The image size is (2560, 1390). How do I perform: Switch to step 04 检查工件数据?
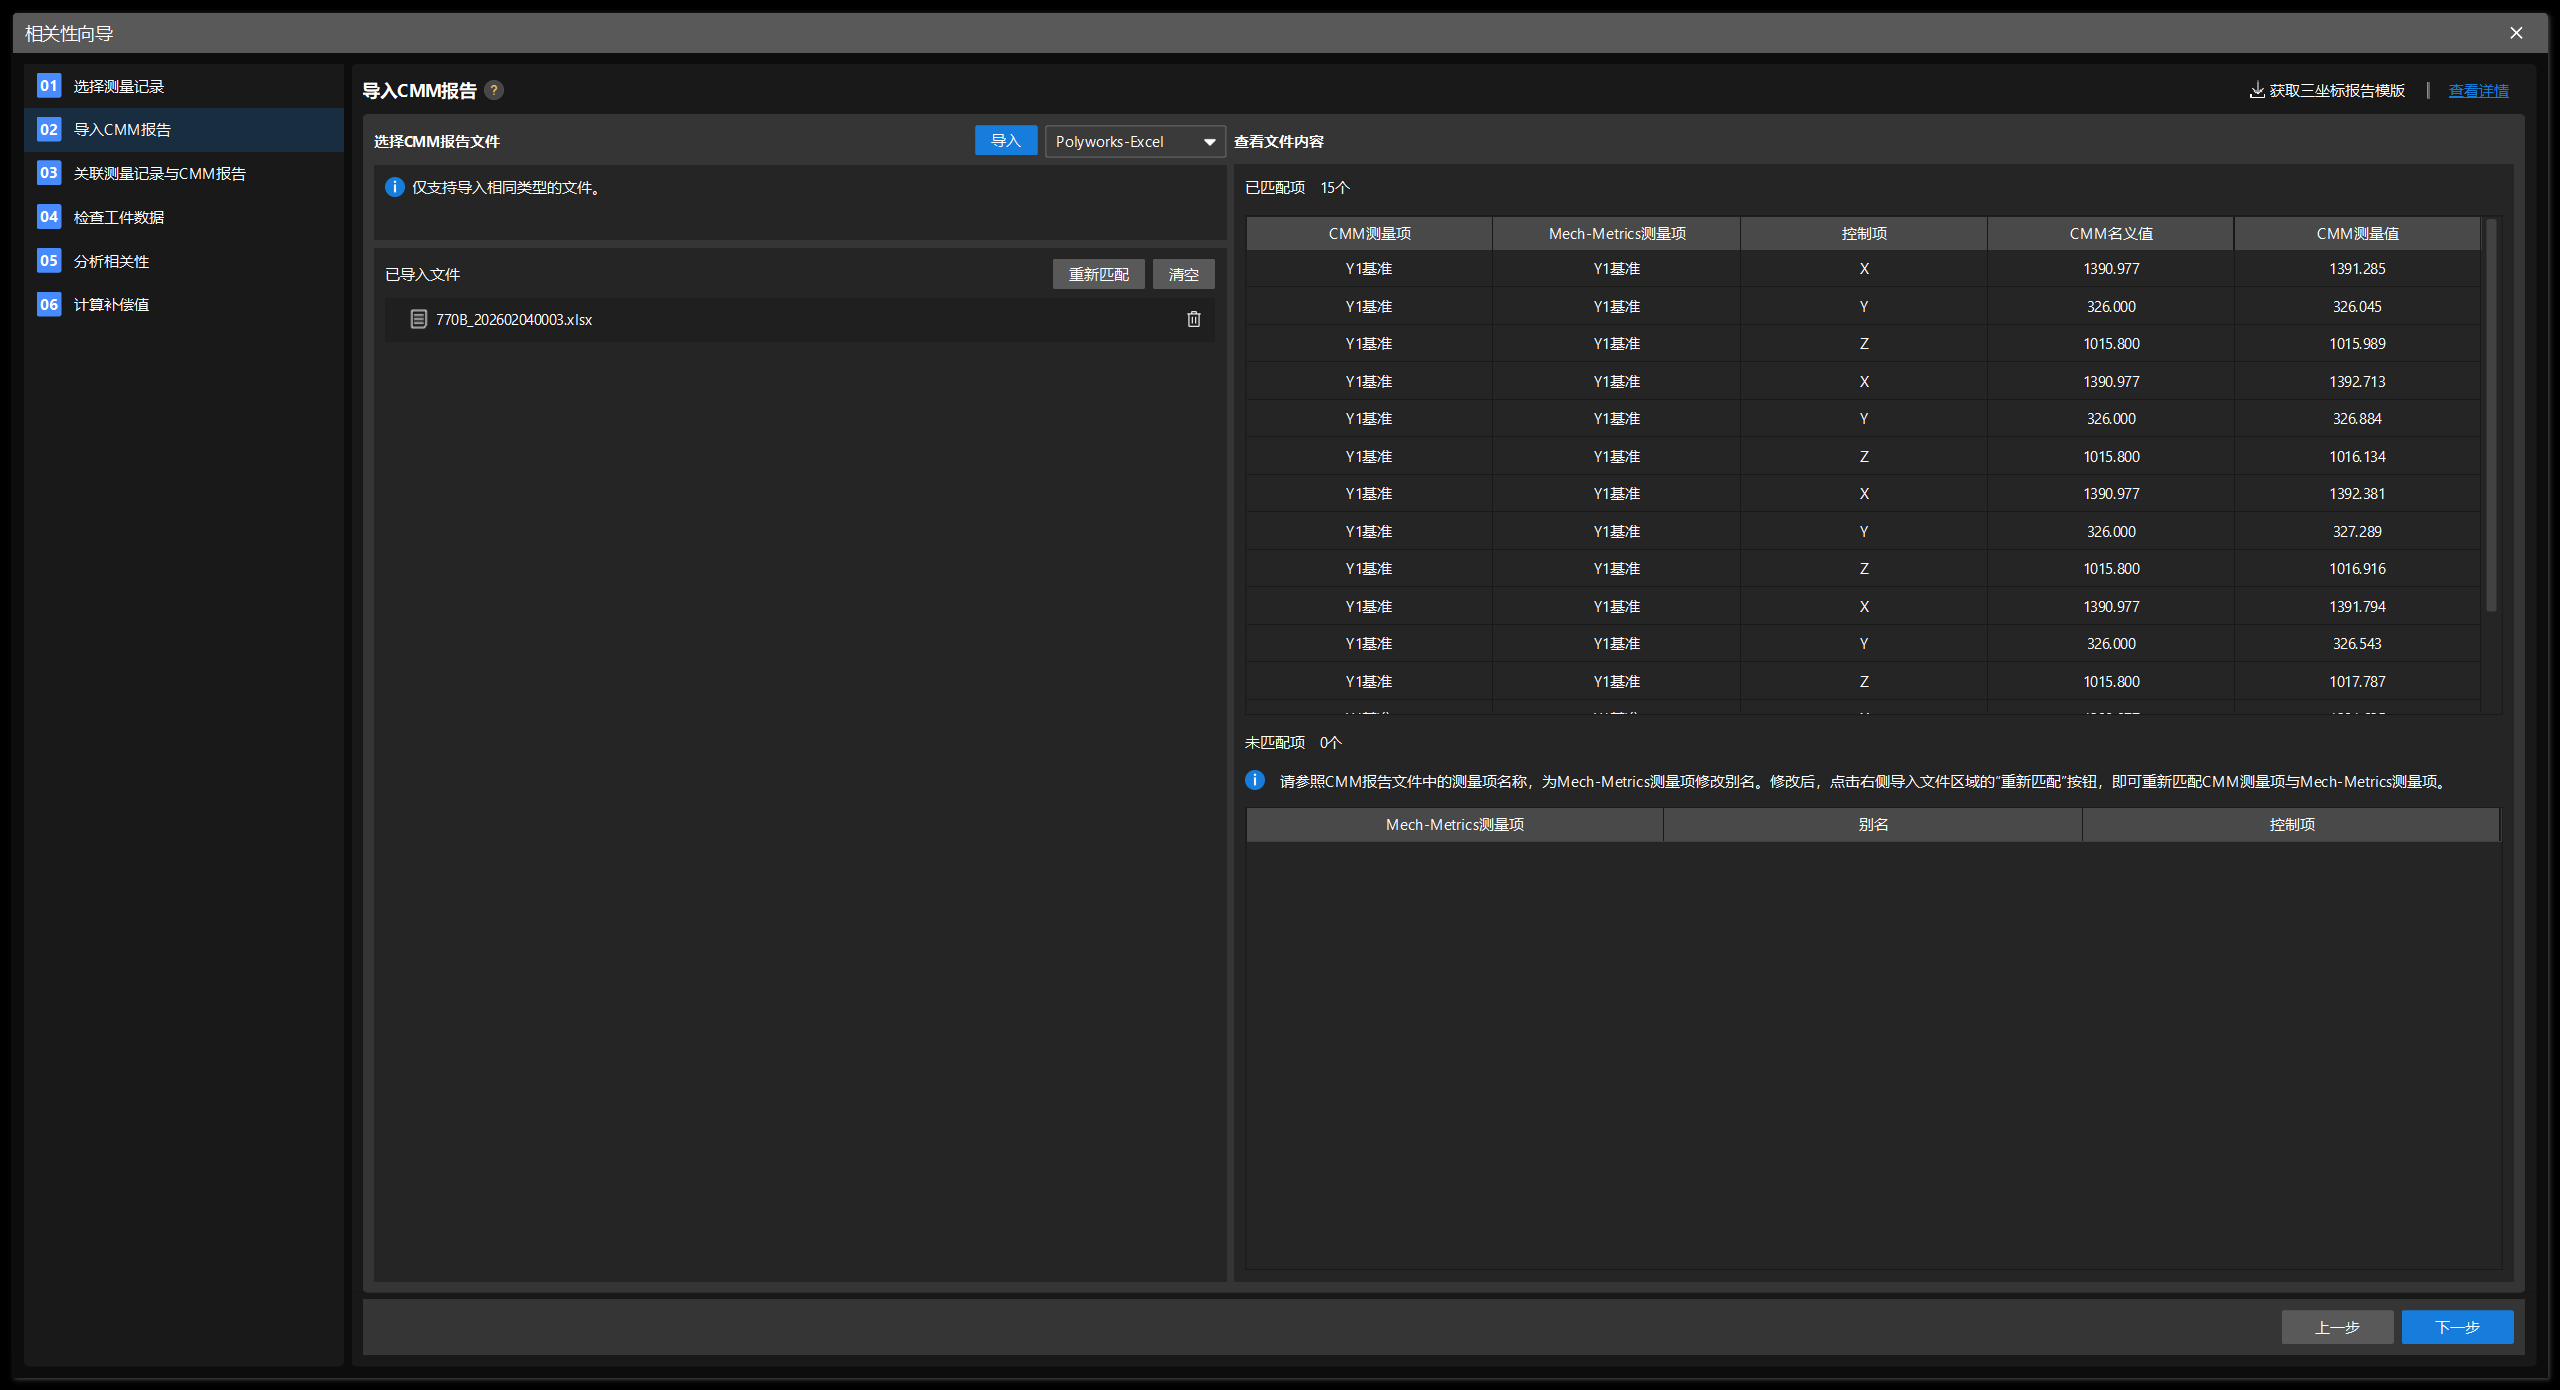click(x=120, y=217)
